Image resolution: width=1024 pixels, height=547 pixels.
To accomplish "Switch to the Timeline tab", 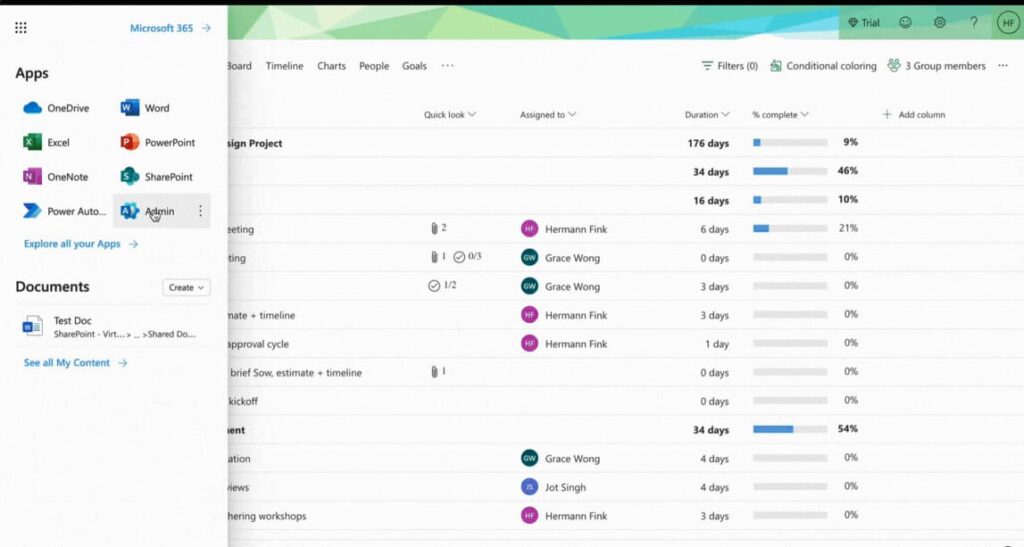I will pyautogui.click(x=284, y=66).
